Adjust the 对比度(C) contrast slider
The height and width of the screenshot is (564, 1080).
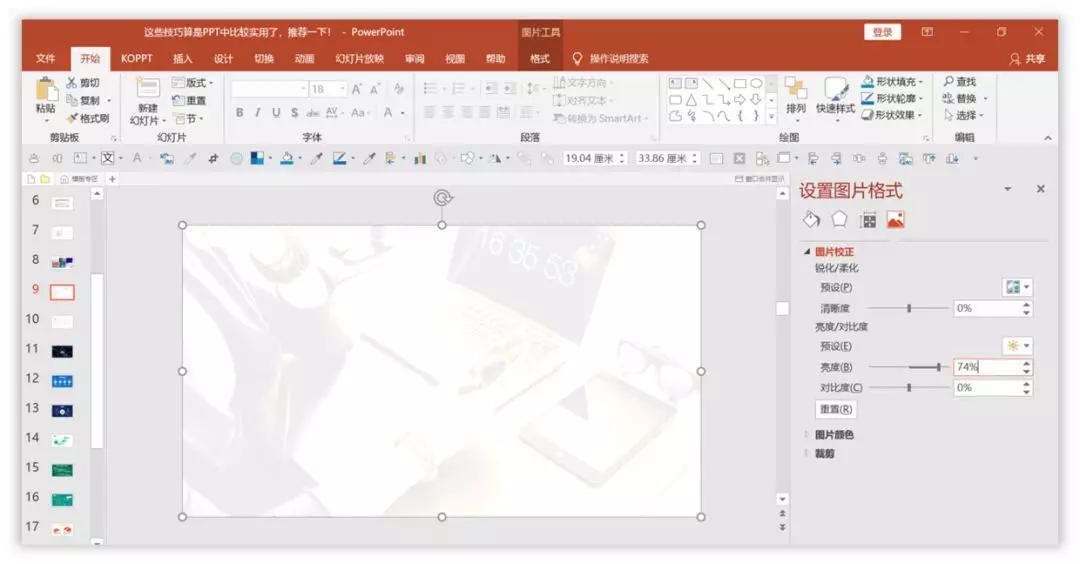point(908,388)
